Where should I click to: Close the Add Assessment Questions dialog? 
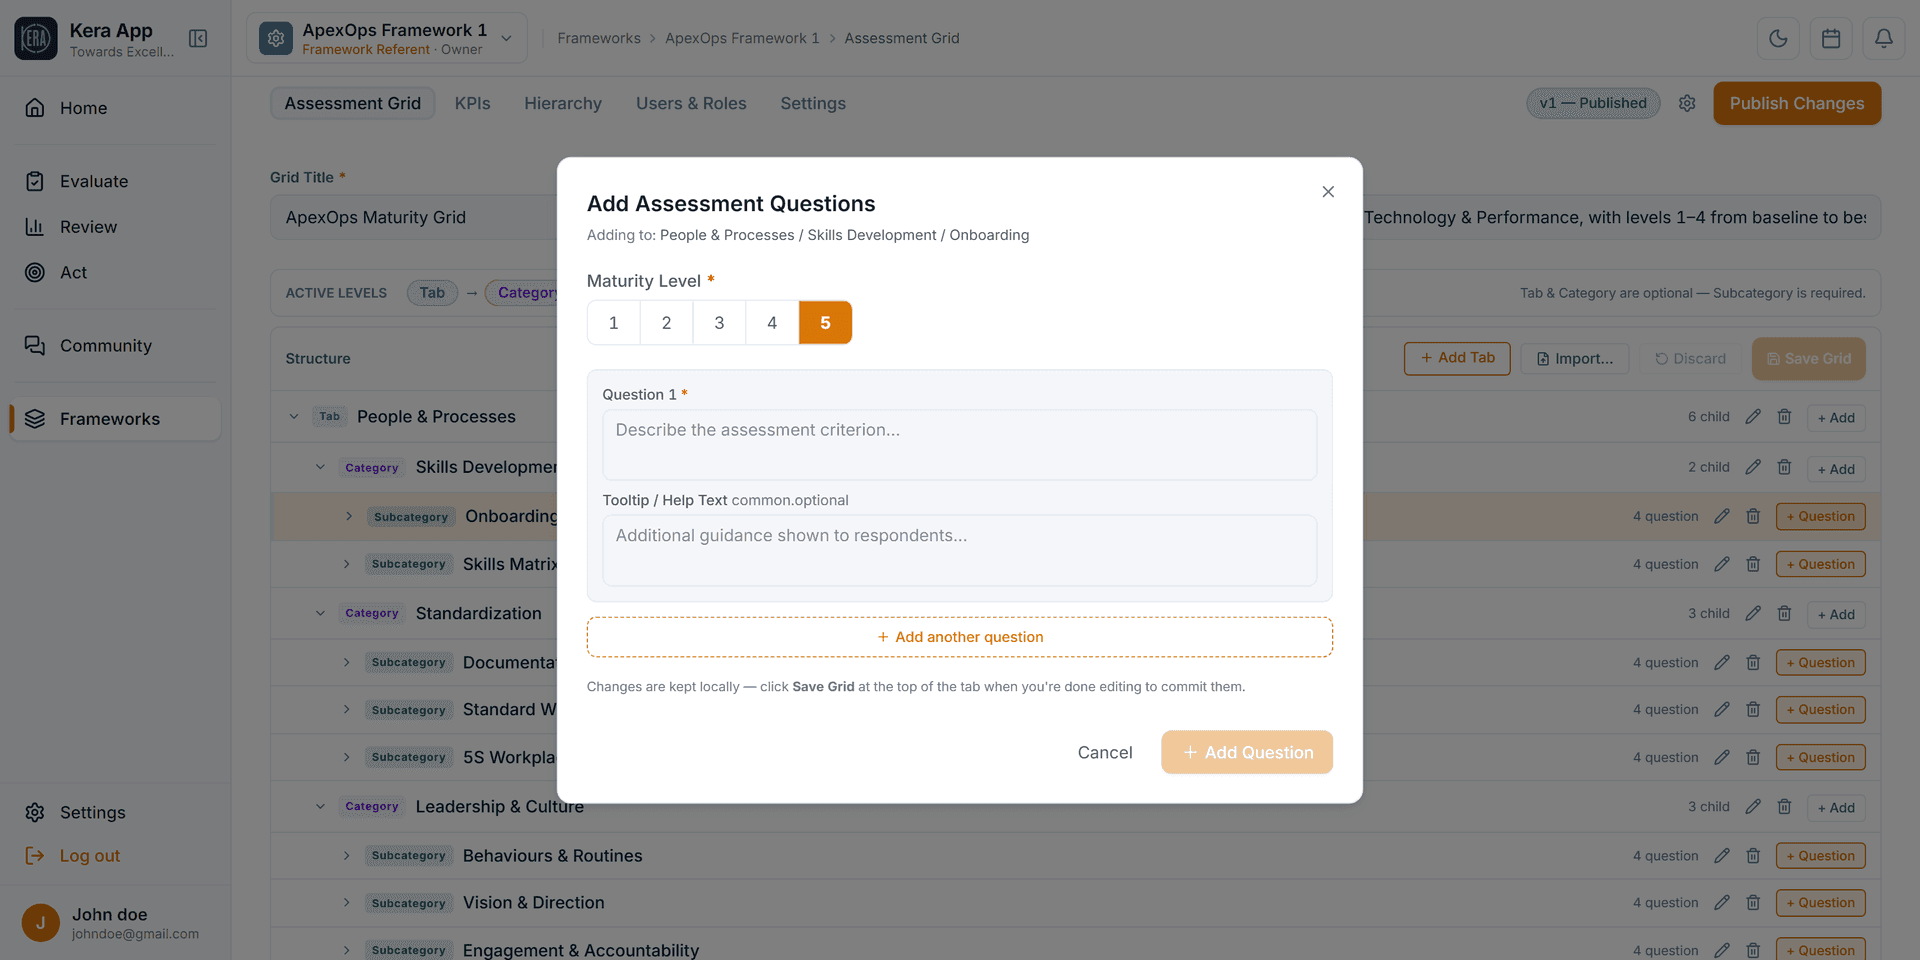1328,192
